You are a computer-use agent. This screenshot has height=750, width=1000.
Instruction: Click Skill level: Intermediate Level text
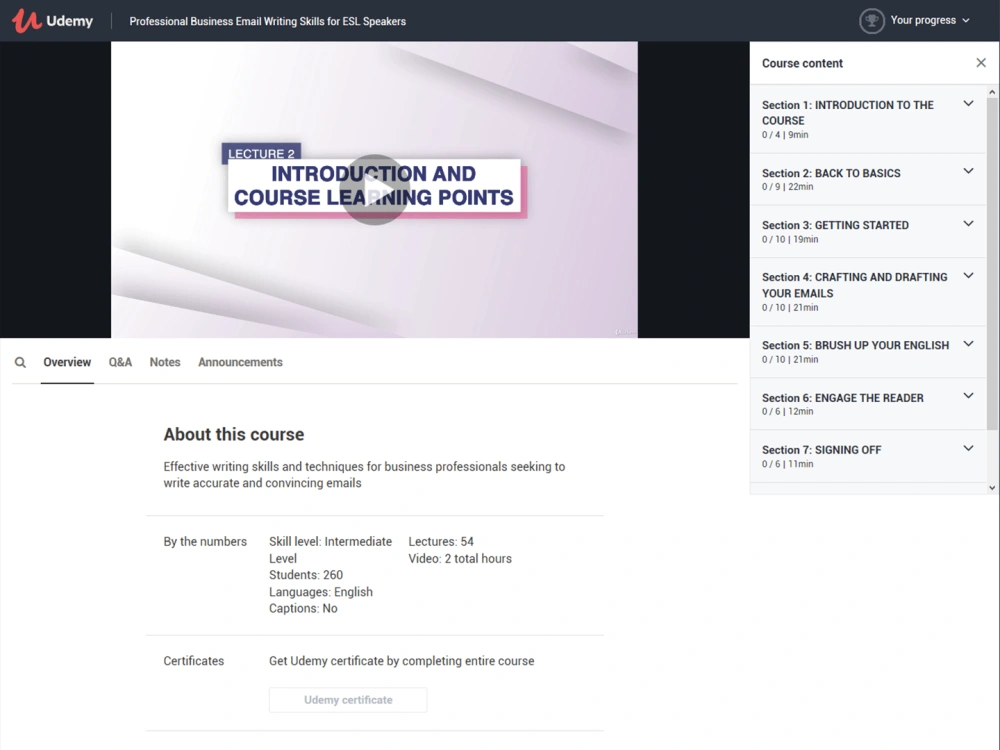[x=330, y=550]
